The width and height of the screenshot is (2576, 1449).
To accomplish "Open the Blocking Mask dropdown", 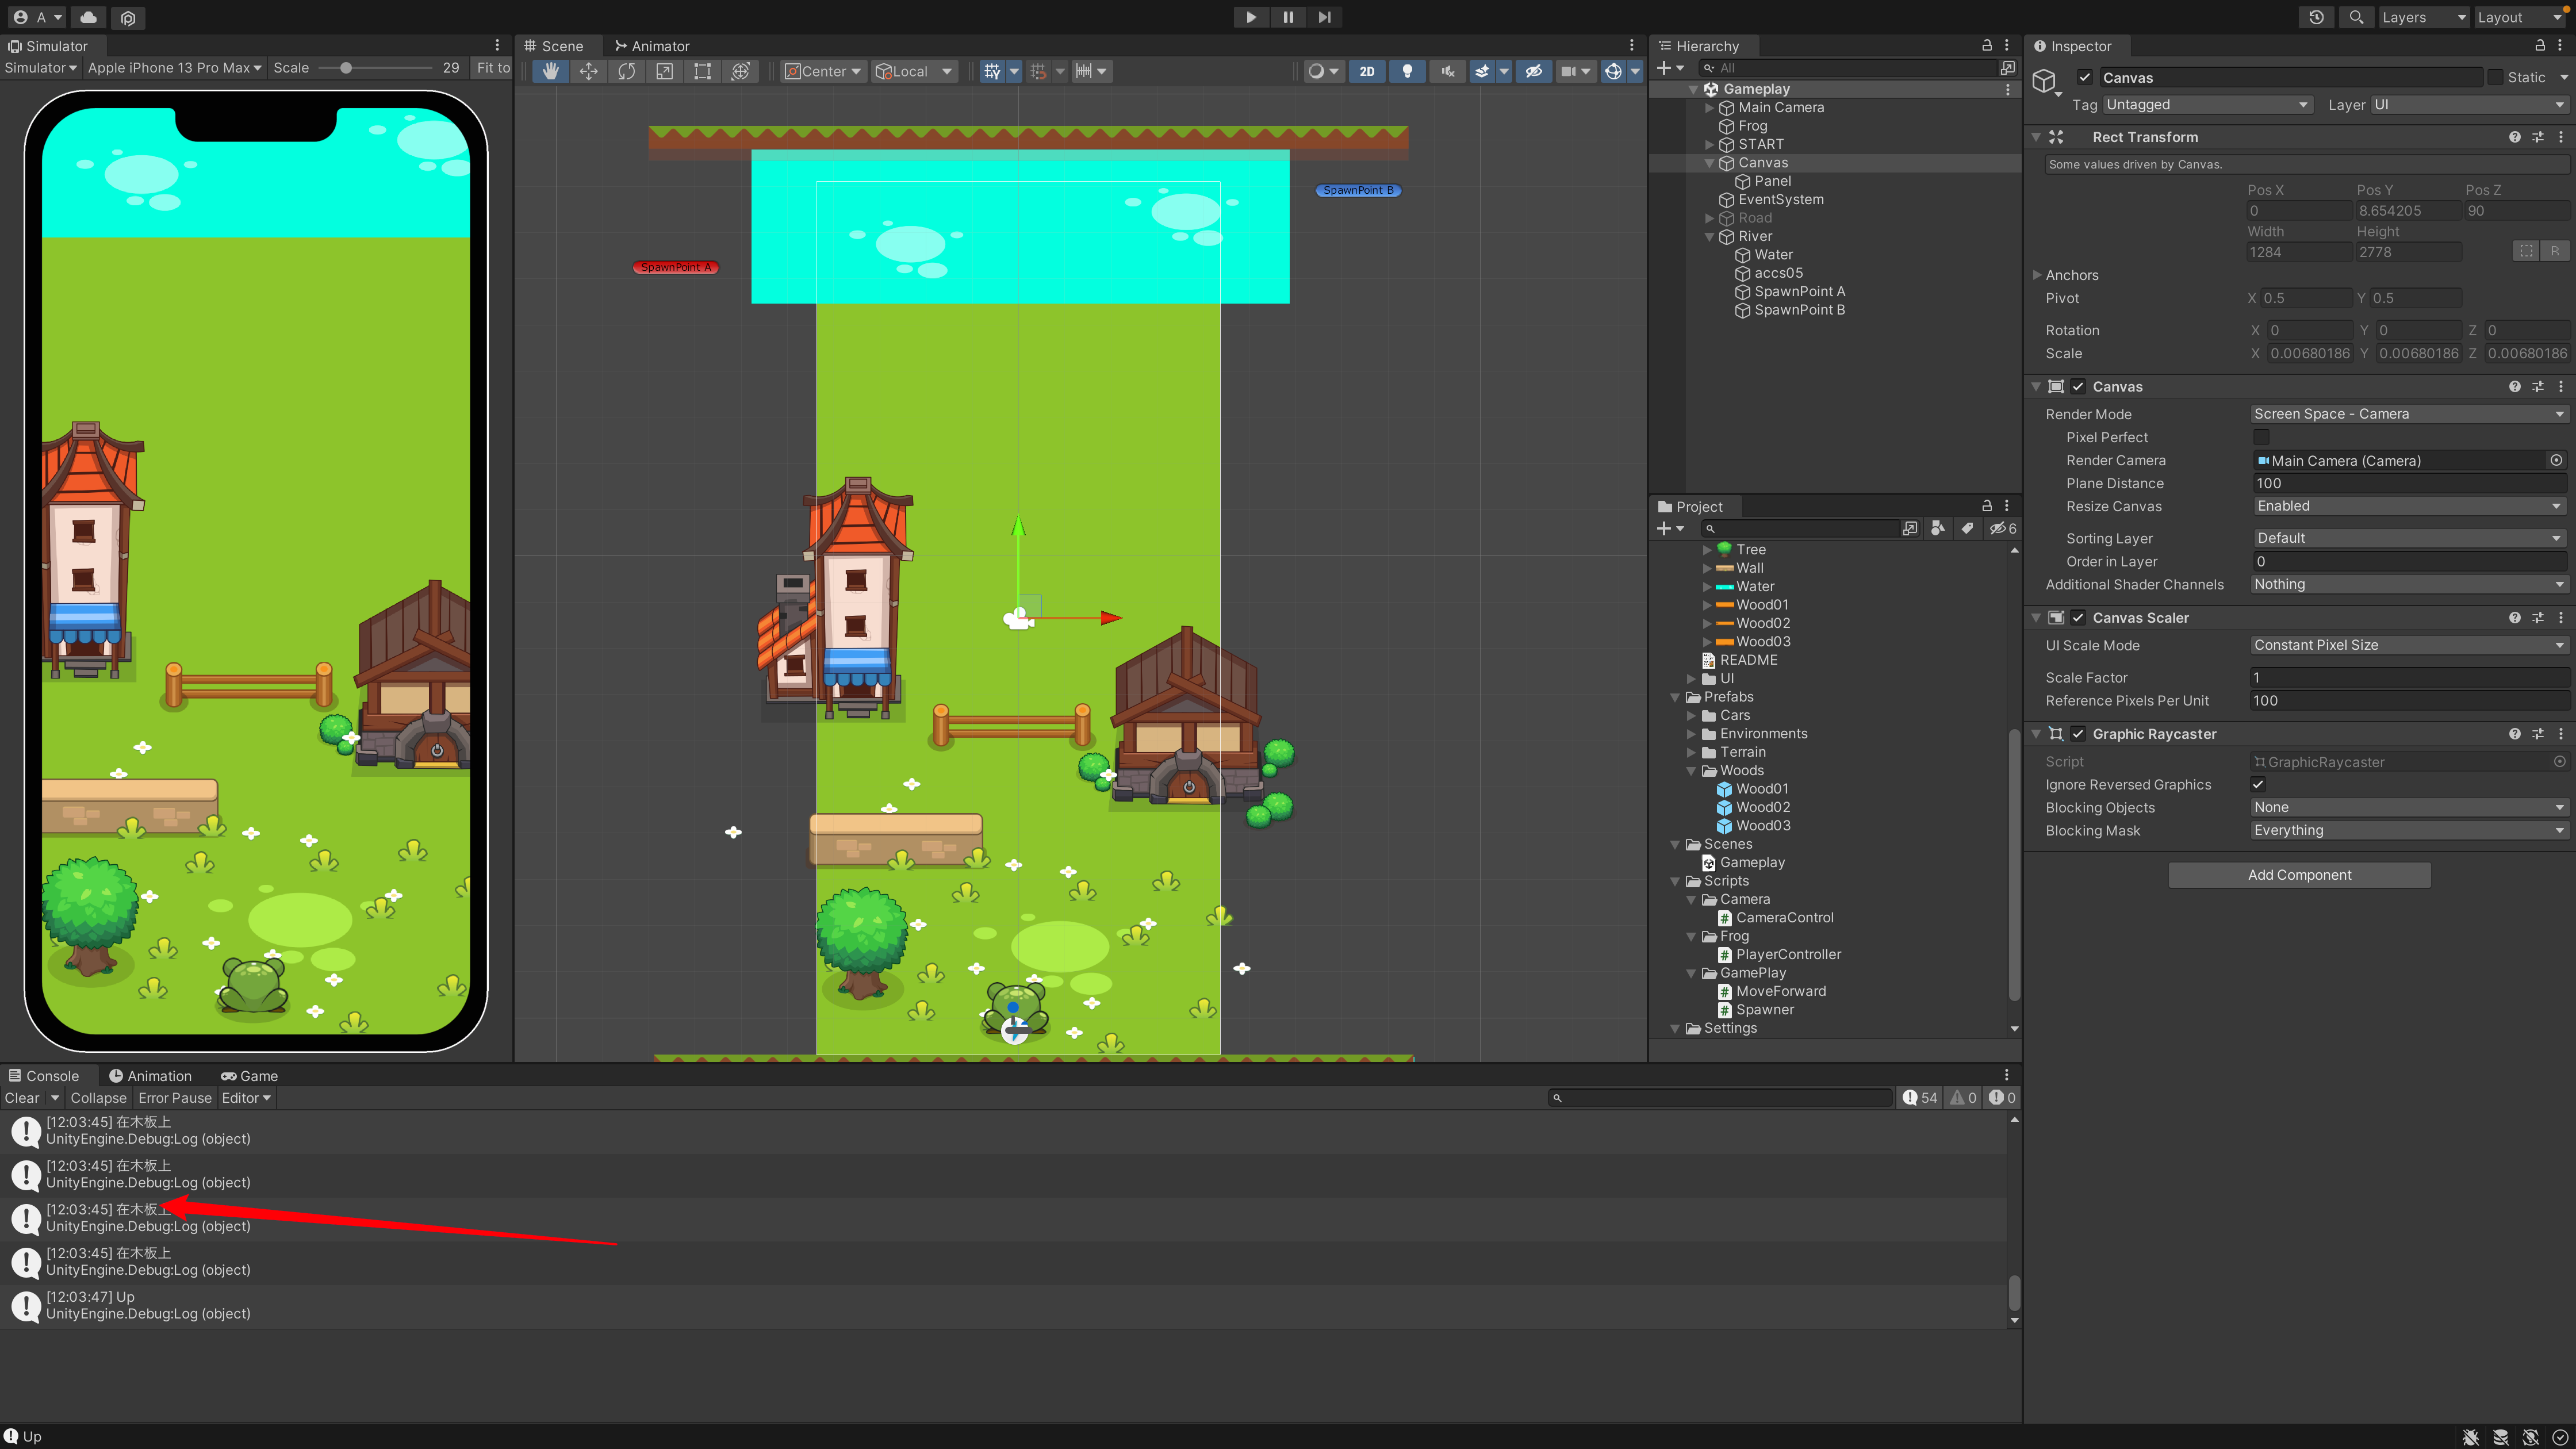I will coord(2410,831).
